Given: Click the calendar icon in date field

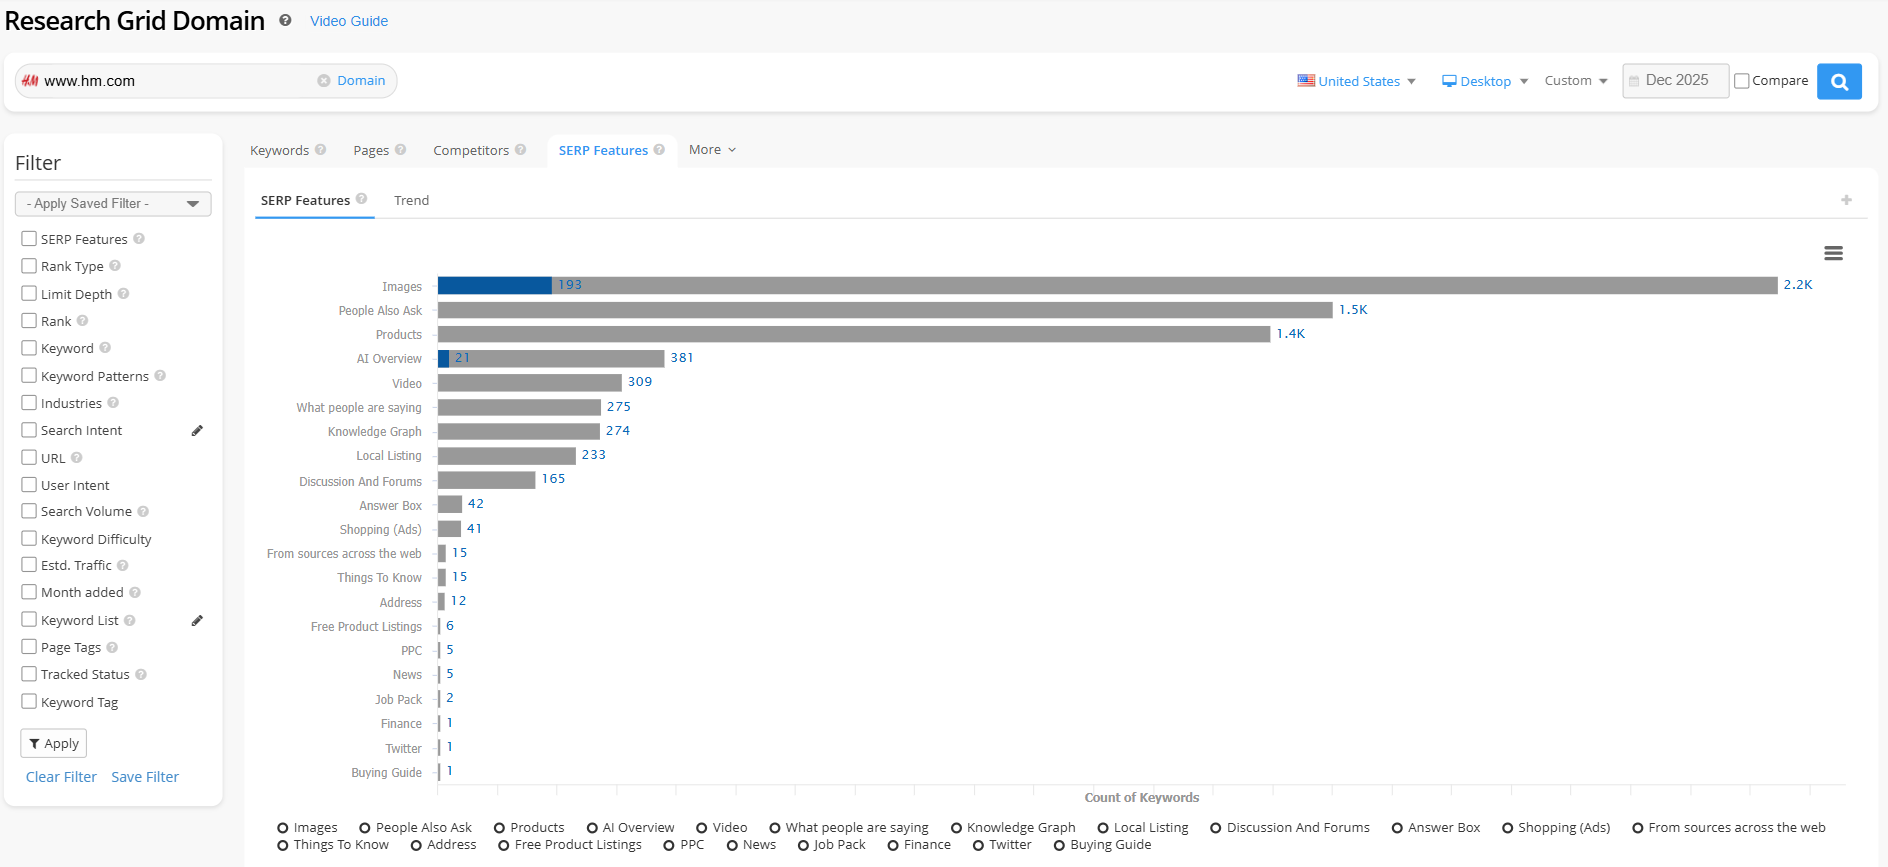Looking at the screenshot, I should coord(1634,81).
